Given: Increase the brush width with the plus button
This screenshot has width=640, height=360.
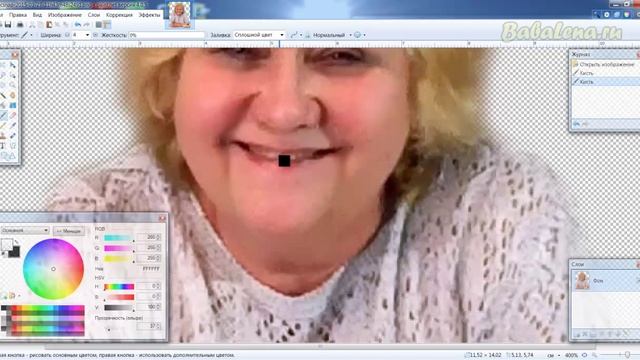Looking at the screenshot, I should pyautogui.click(x=95, y=35).
